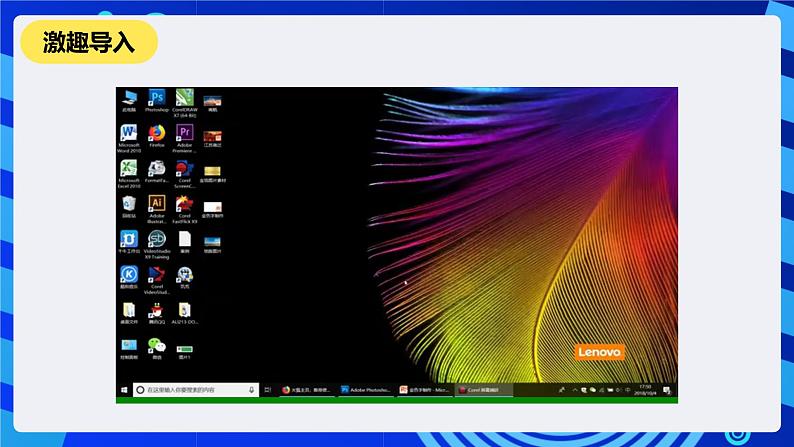Open the VideoStudio X9 Training shortcut
The image size is (794, 447).
click(157, 245)
